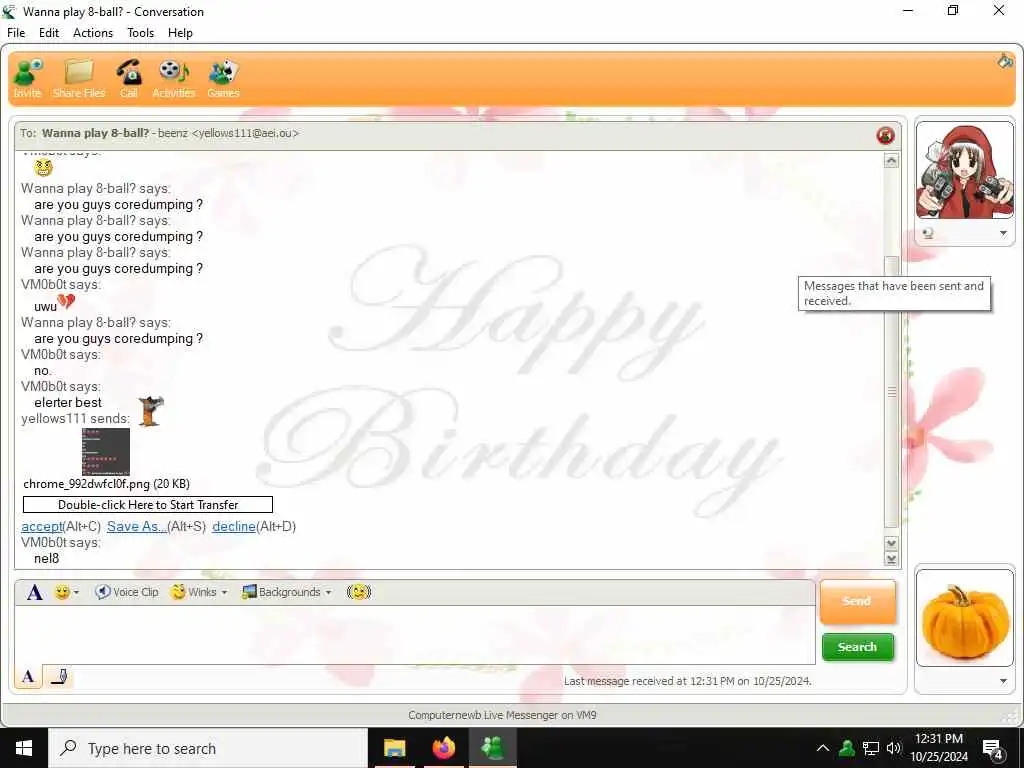Image resolution: width=1024 pixels, height=768 pixels.
Task: Open File Explorer from the taskbar
Action: tap(394, 748)
